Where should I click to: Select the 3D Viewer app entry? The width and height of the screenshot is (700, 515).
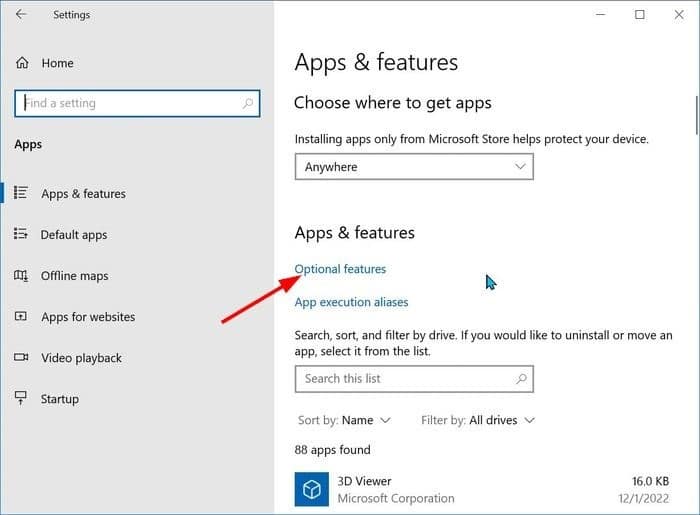pyautogui.click(x=482, y=490)
